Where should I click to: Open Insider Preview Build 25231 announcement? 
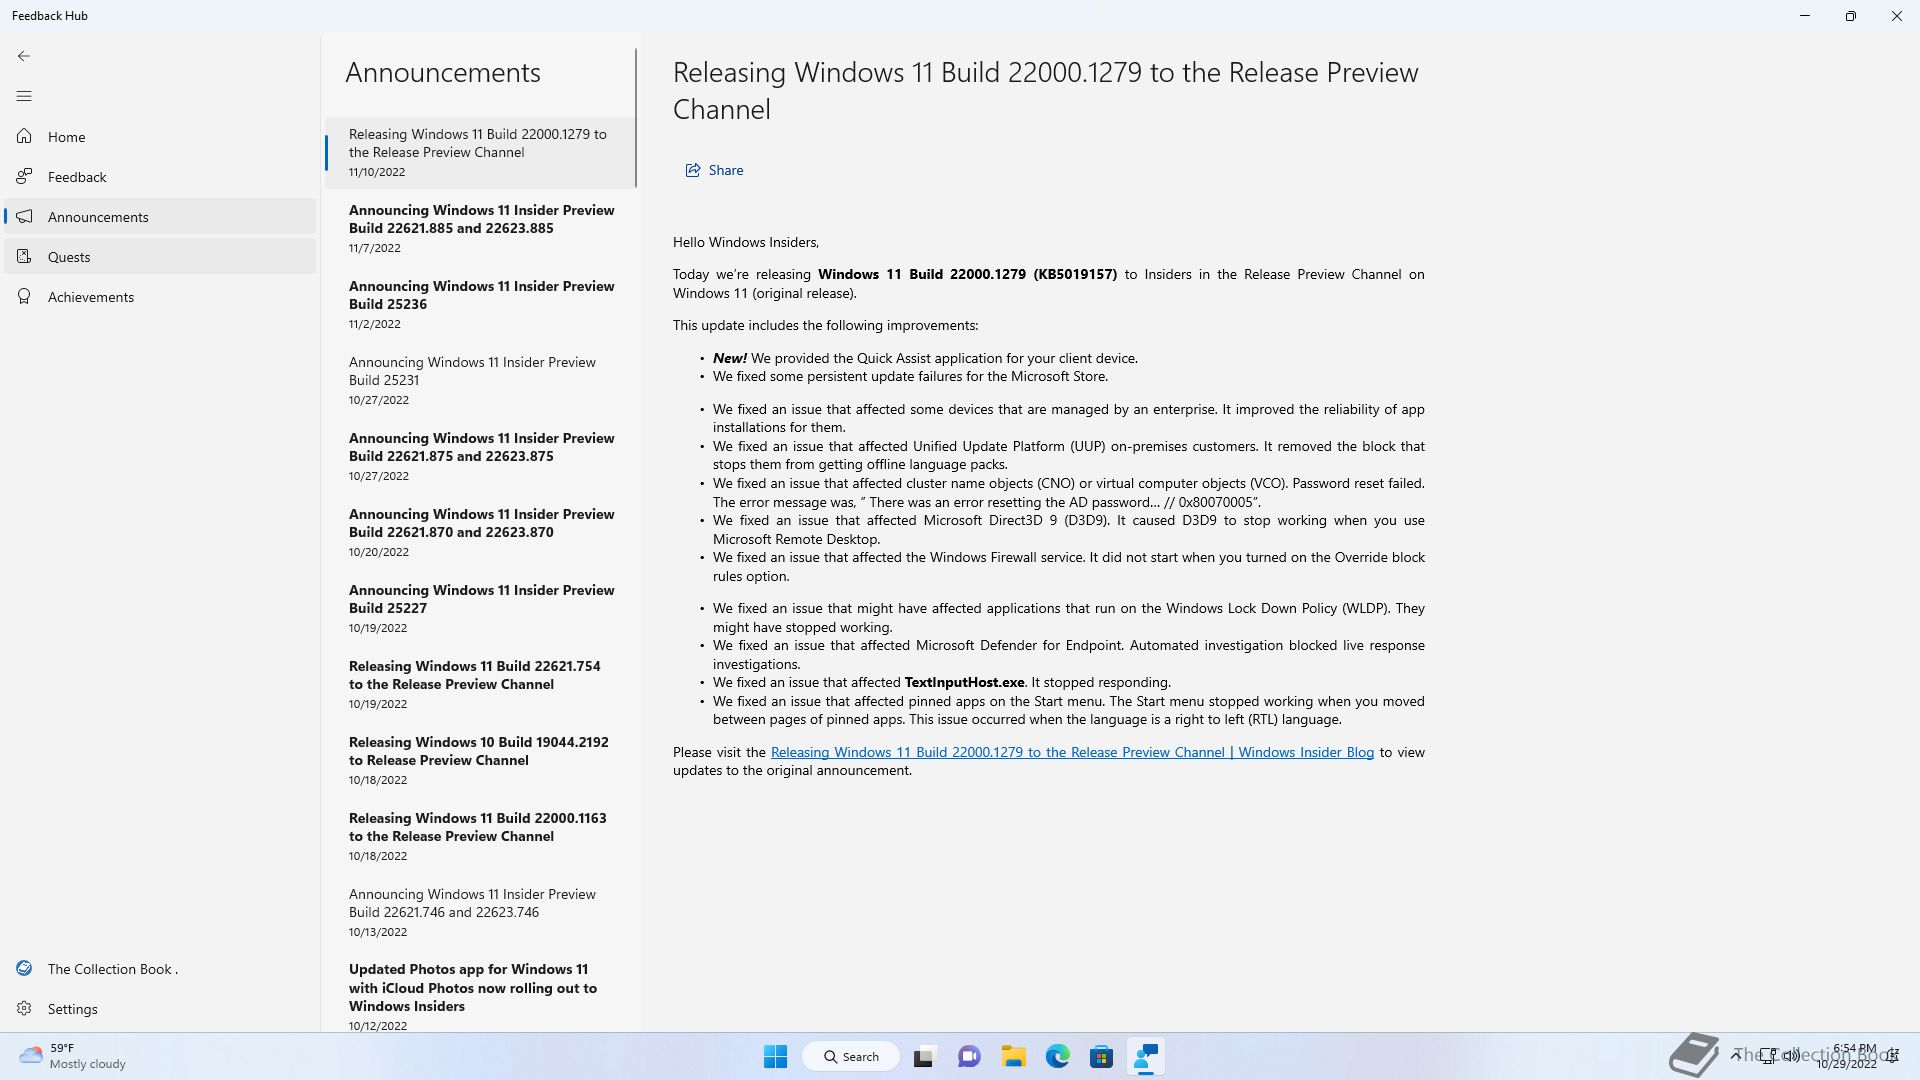pos(480,380)
